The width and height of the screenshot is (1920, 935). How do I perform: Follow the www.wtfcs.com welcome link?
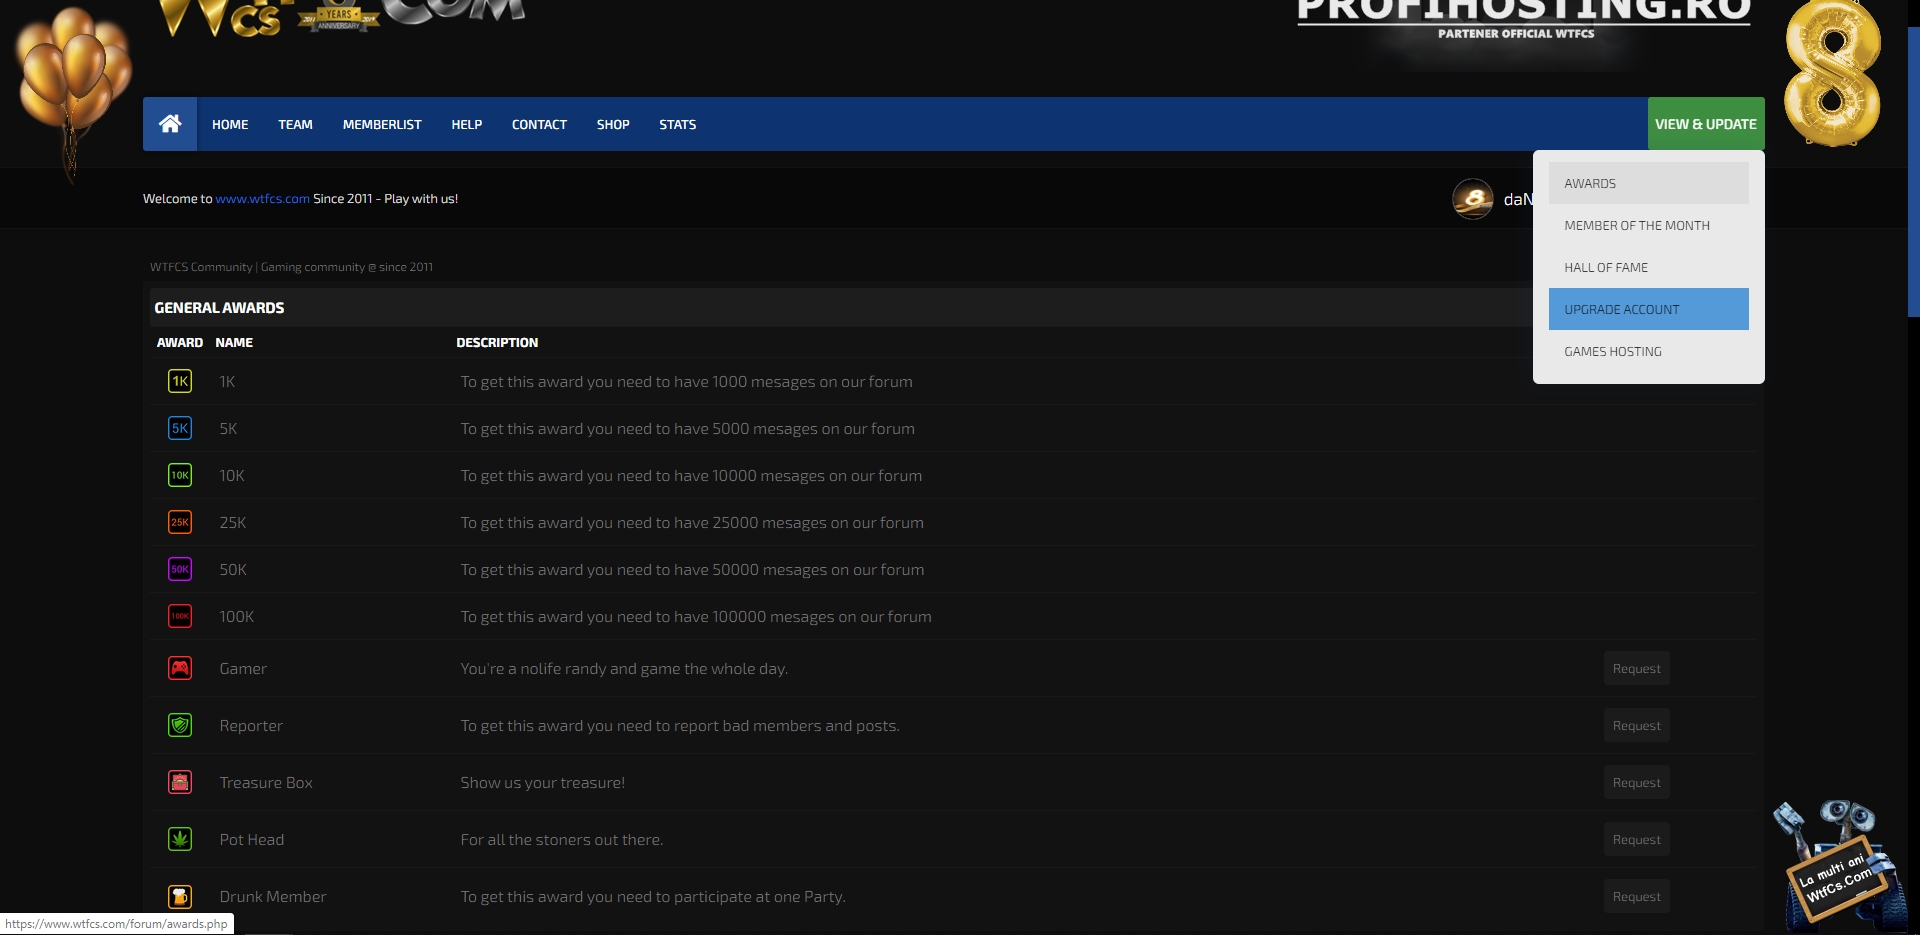point(262,198)
